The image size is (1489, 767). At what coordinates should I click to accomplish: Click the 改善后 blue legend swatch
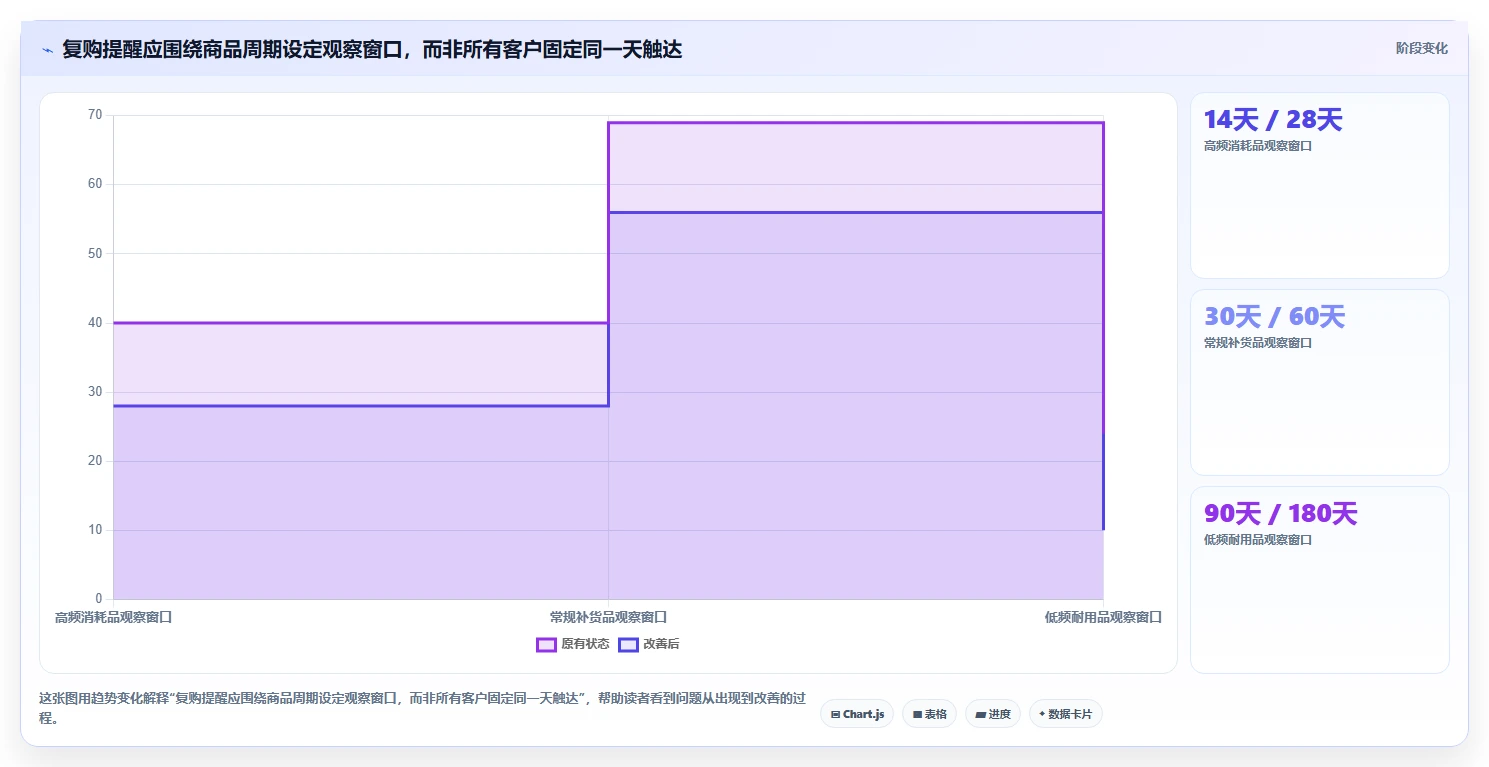628,644
